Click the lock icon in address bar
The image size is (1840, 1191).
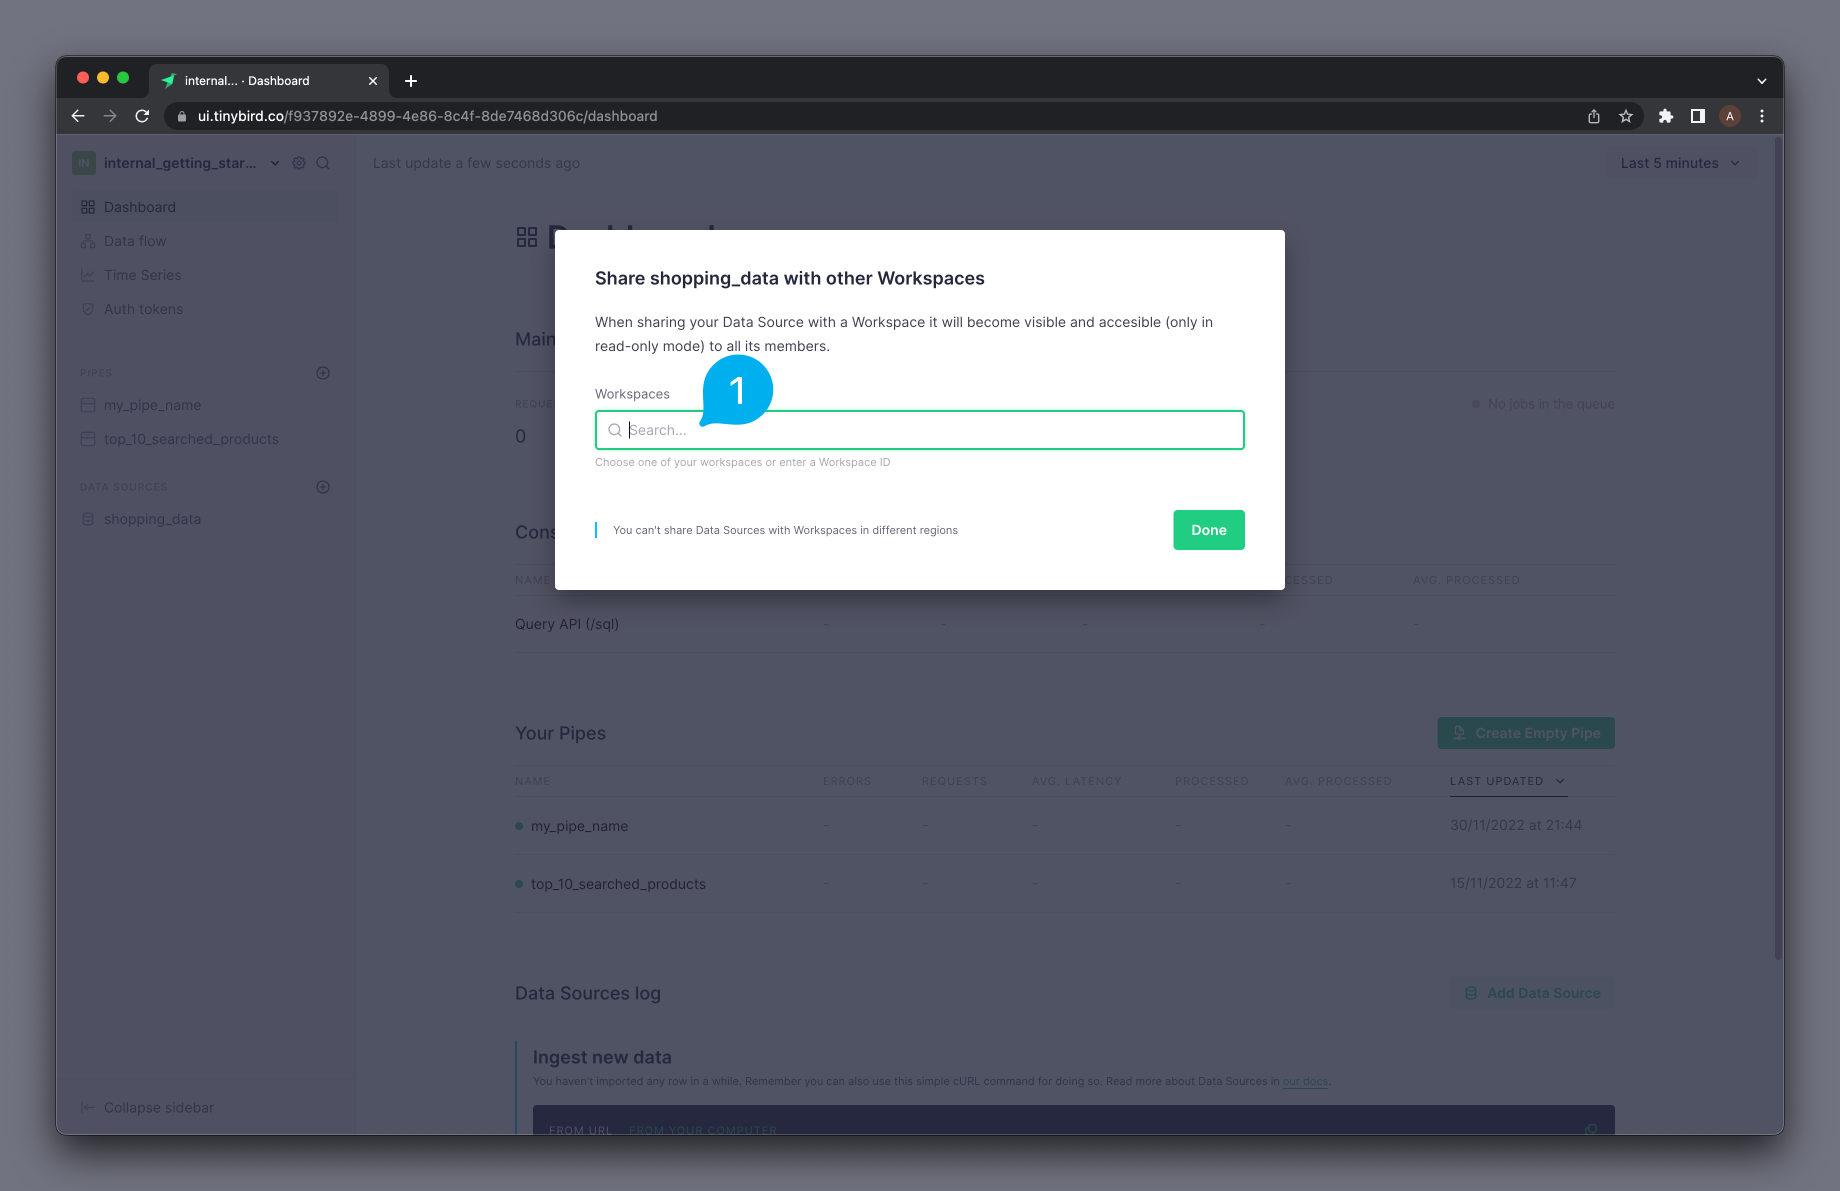tap(182, 116)
